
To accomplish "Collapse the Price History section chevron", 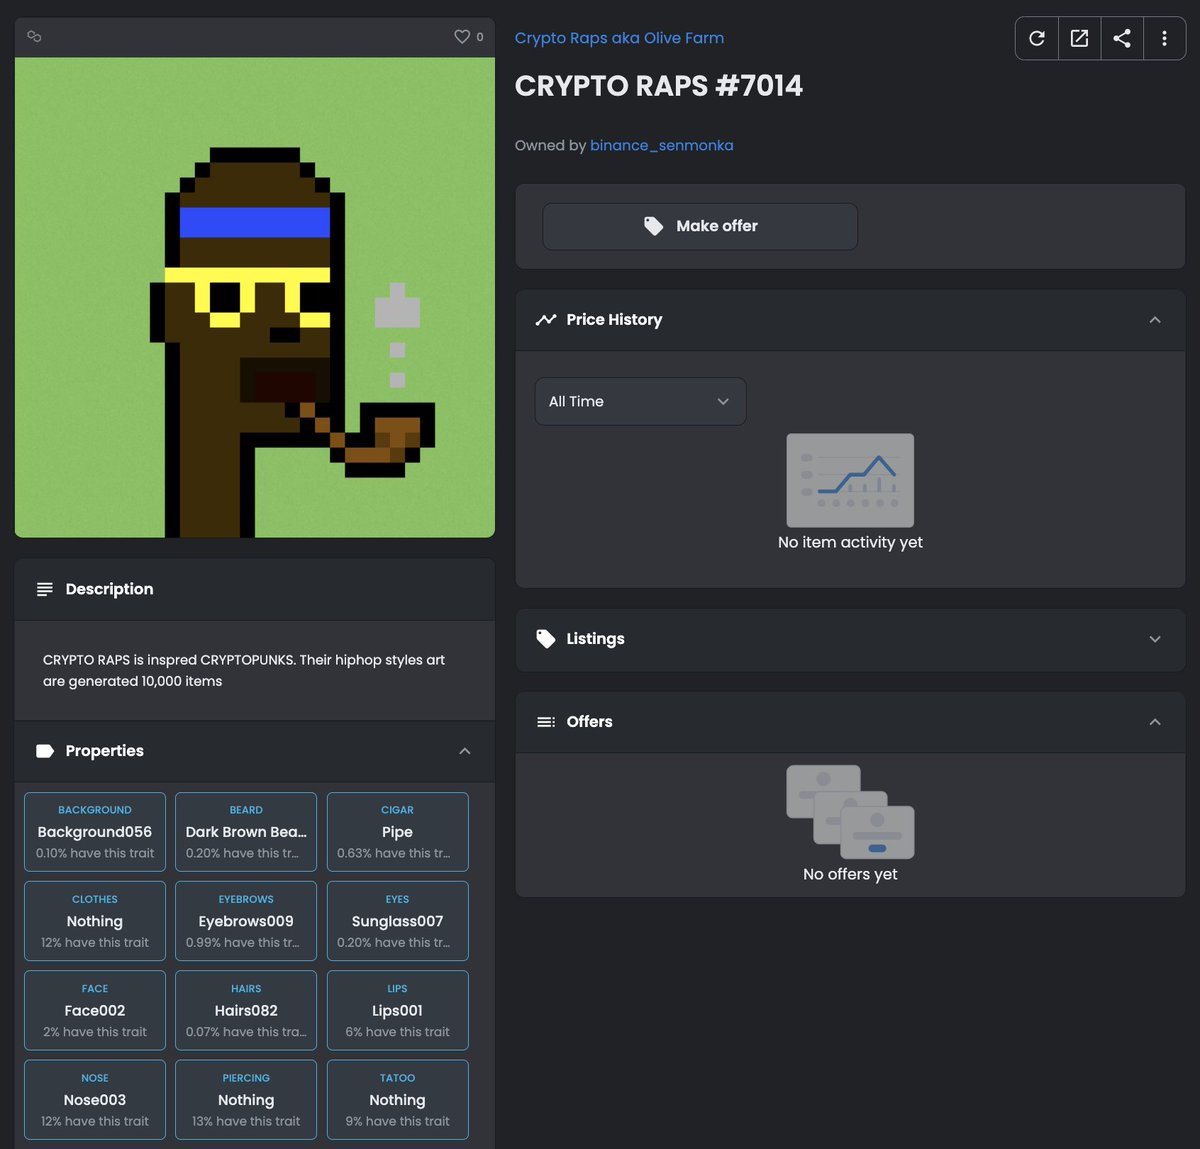I will coord(1155,320).
